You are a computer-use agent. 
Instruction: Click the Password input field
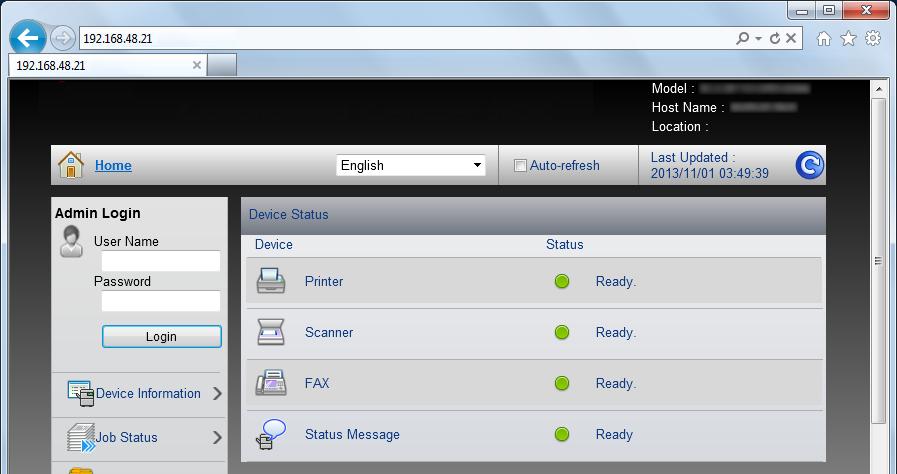tap(161, 301)
